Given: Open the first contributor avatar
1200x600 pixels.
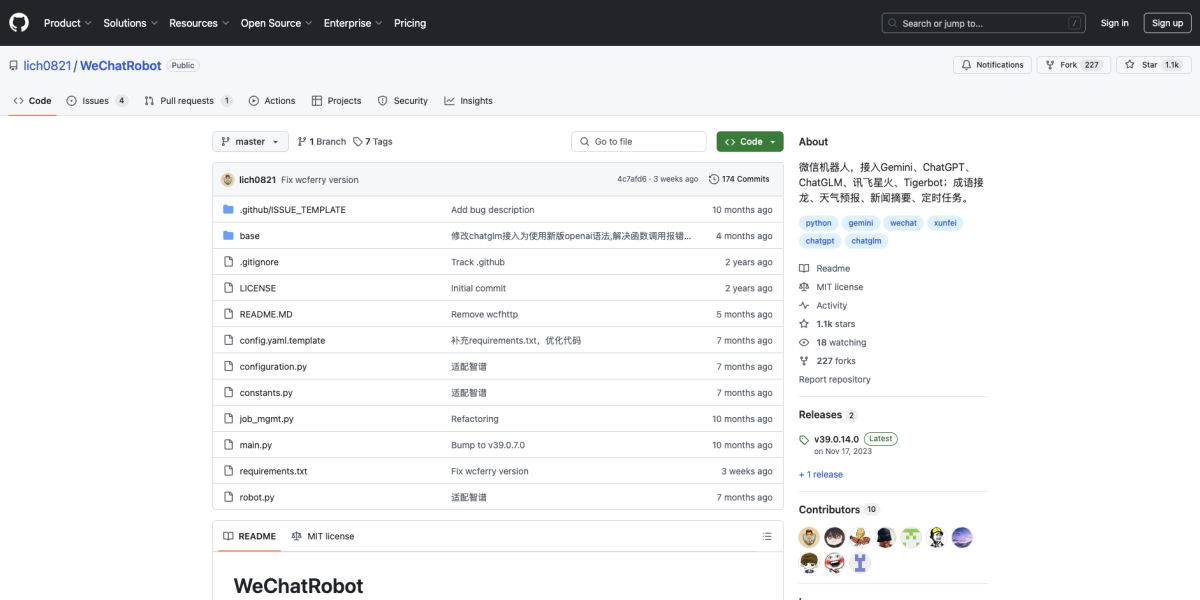Looking at the screenshot, I should (809, 537).
